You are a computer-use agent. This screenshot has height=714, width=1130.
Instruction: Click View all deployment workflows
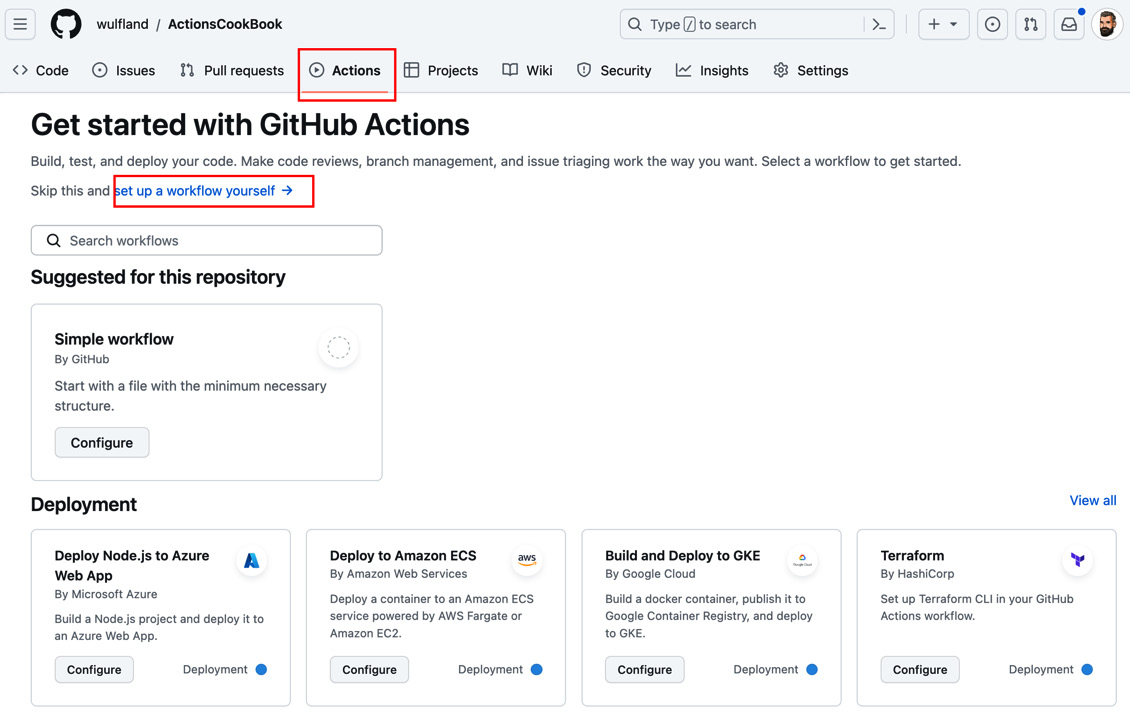click(1093, 501)
